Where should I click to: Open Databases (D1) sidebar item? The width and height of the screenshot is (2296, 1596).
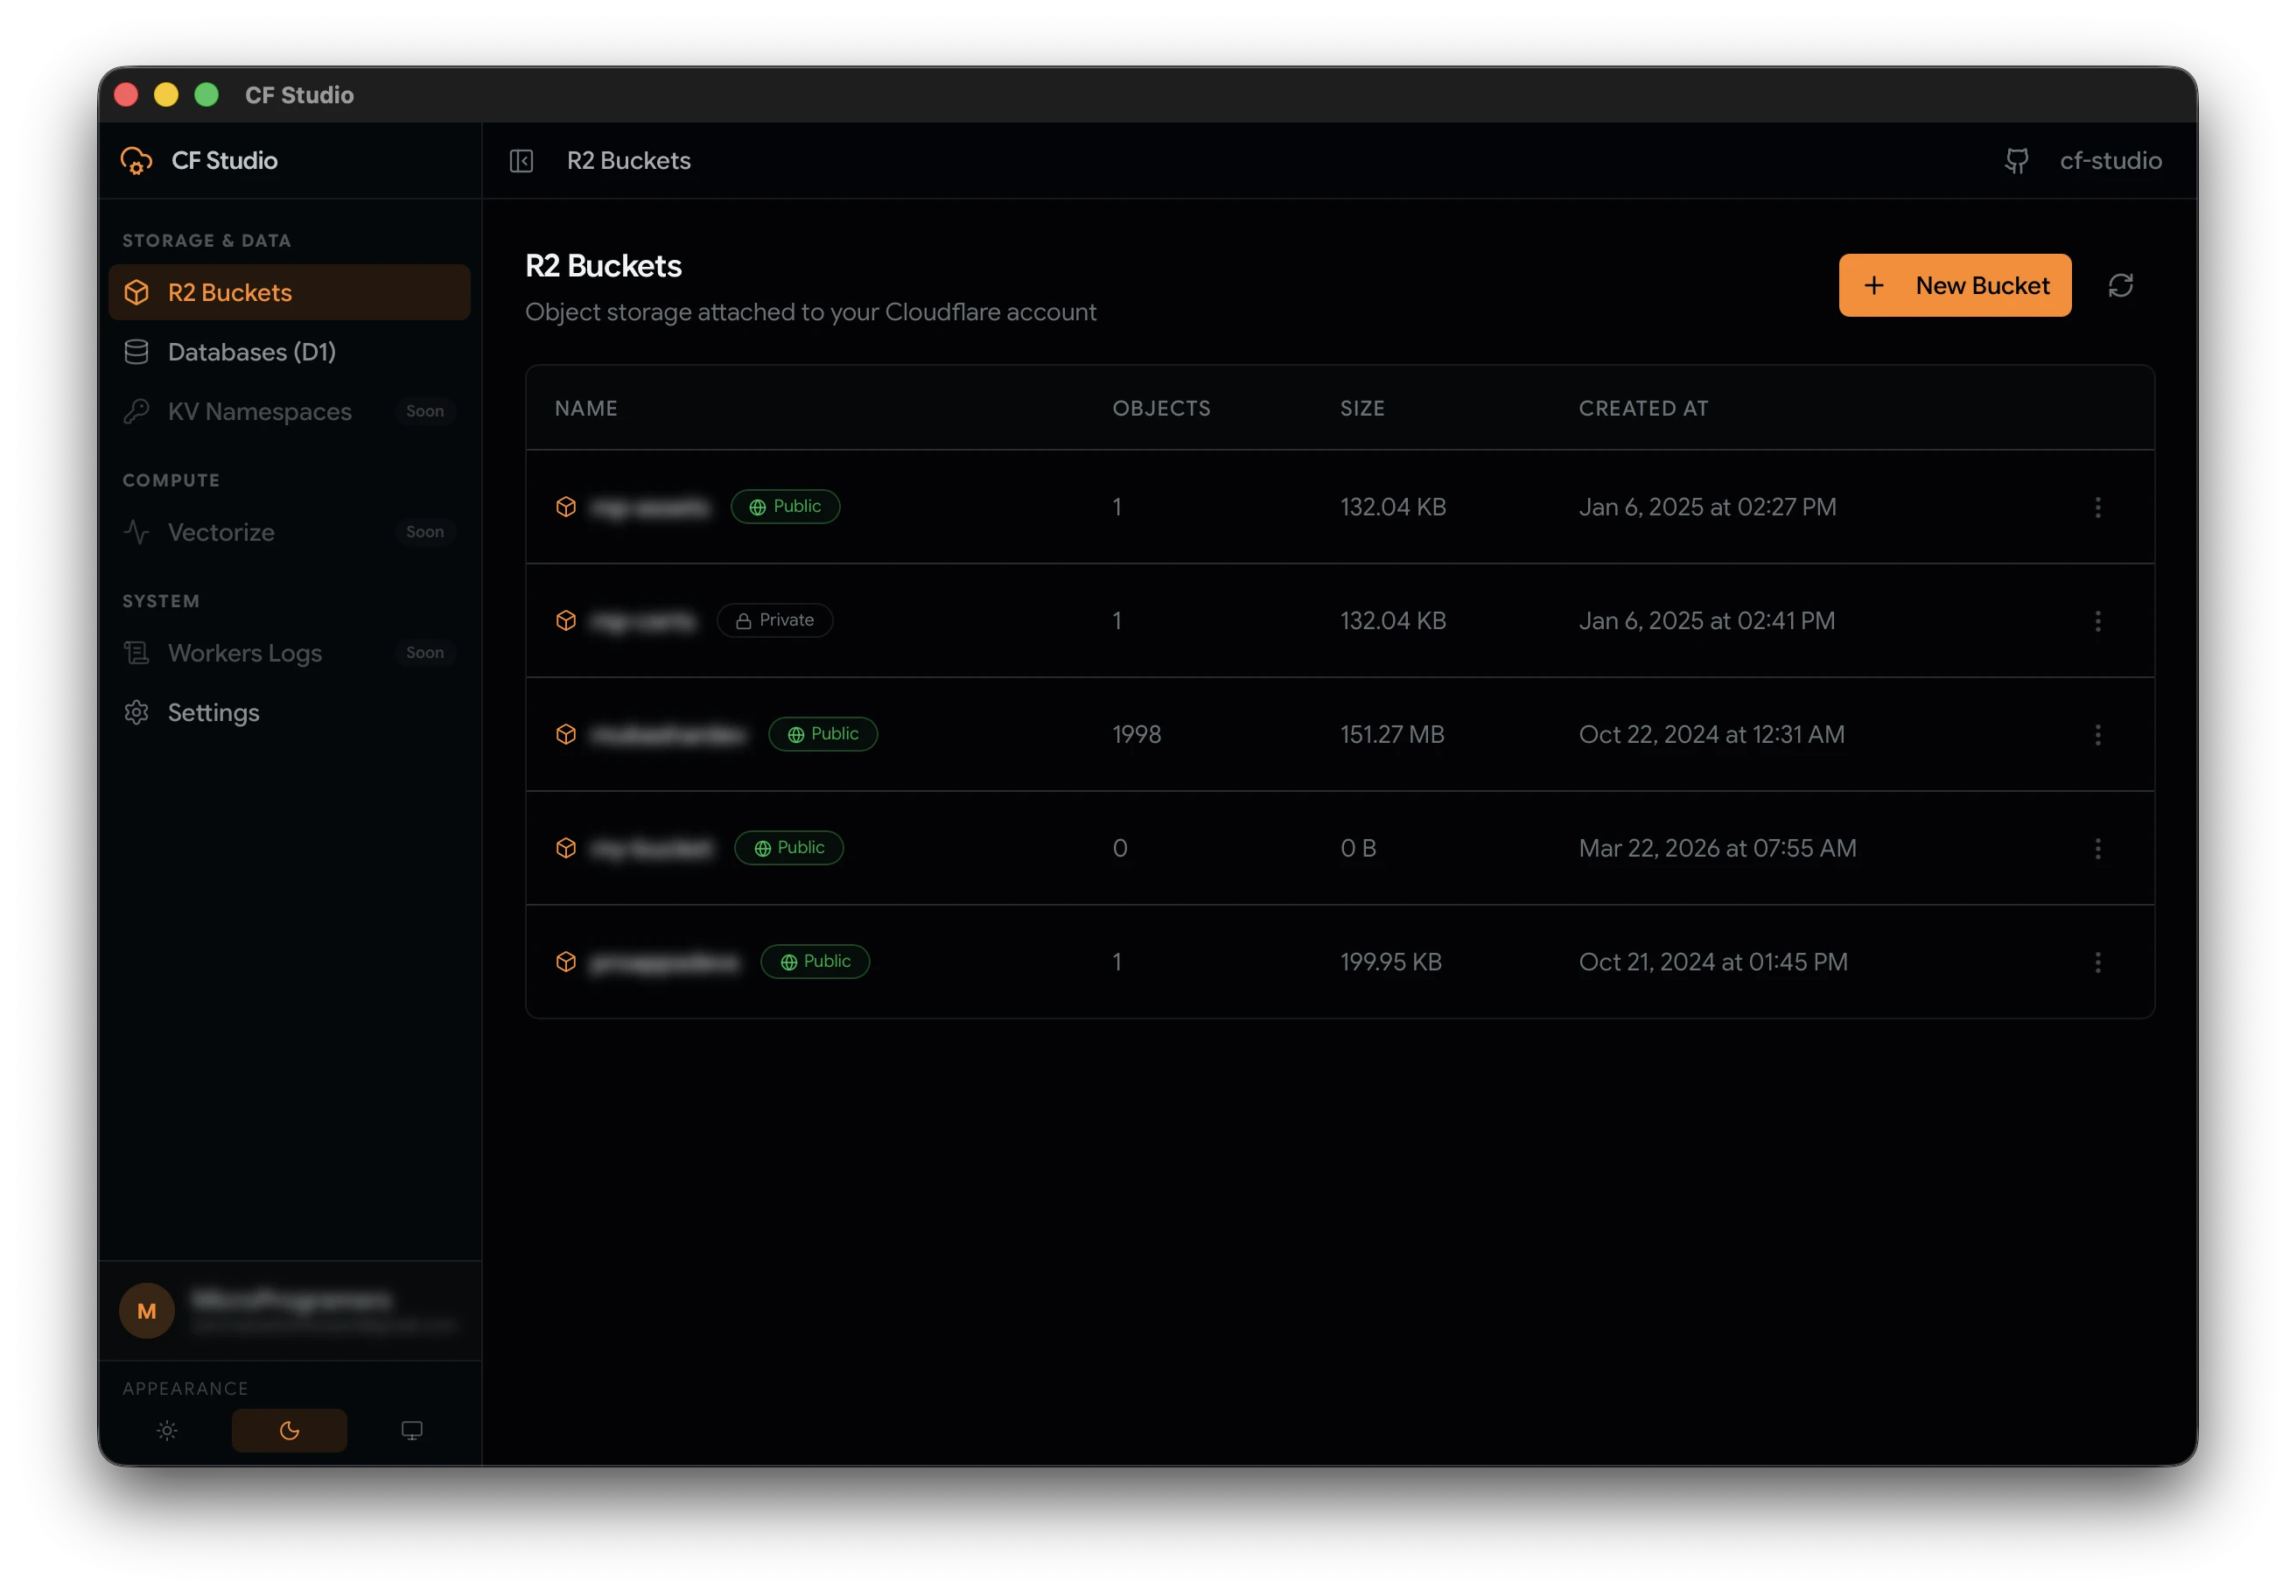pyautogui.click(x=290, y=352)
